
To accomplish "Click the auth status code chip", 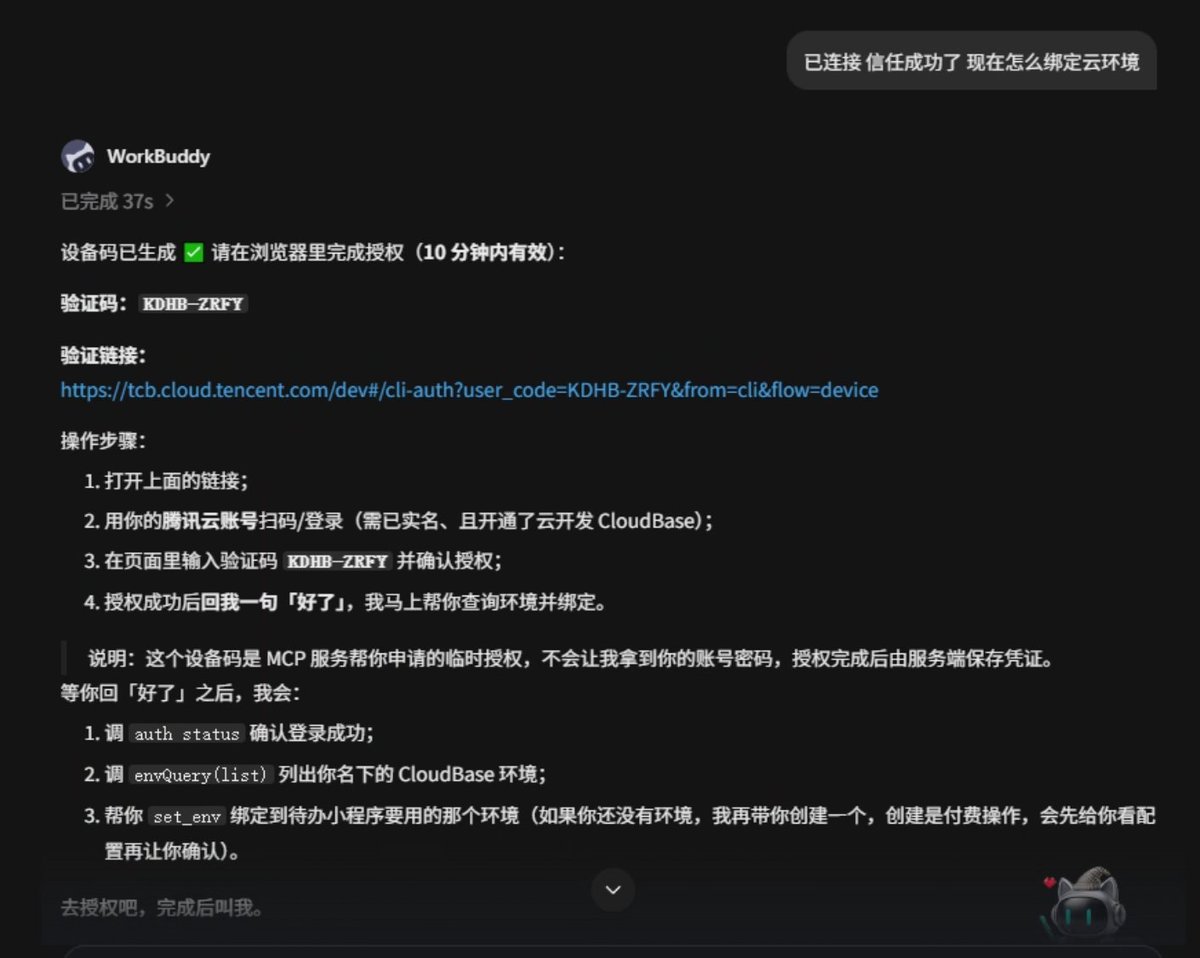I will (x=187, y=734).
